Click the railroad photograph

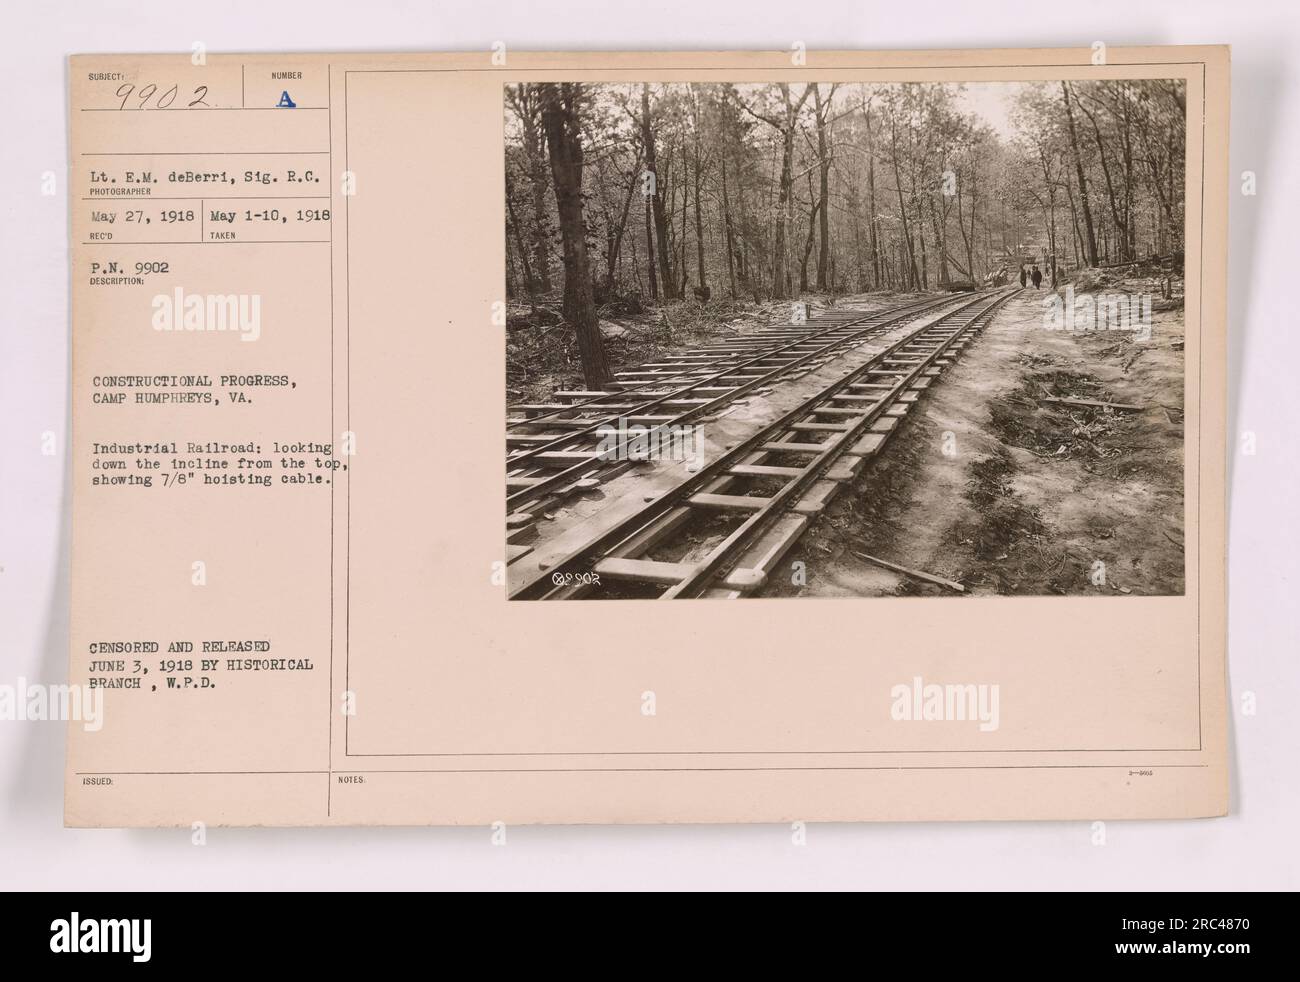[x=845, y=340]
